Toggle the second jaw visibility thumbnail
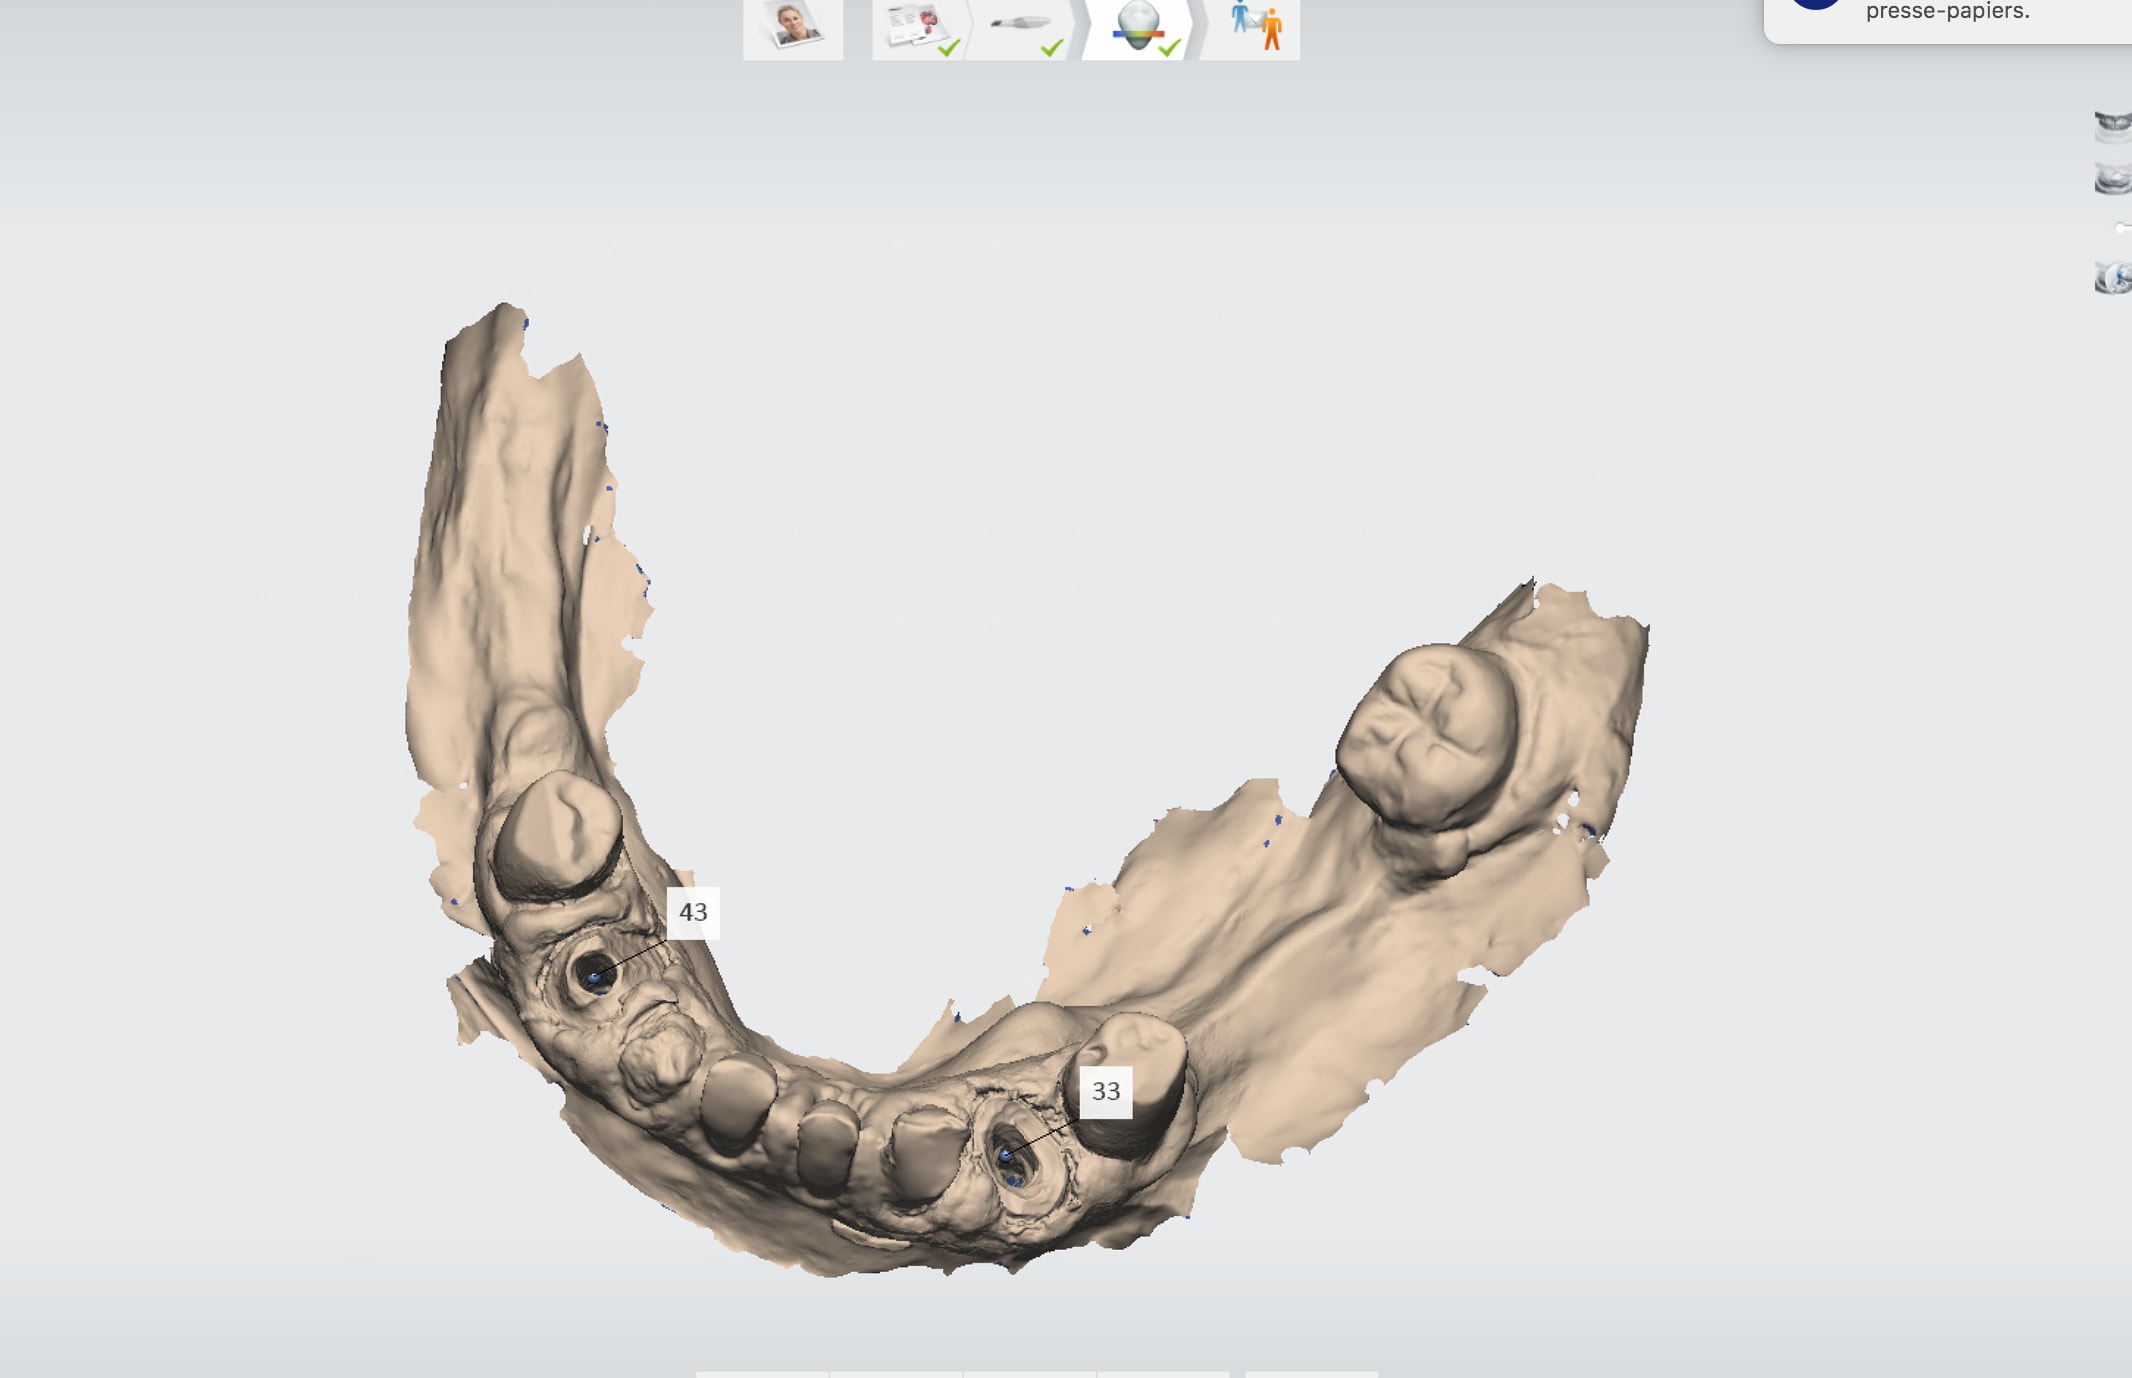Image resolution: width=2132 pixels, height=1378 pixels. tap(2112, 180)
